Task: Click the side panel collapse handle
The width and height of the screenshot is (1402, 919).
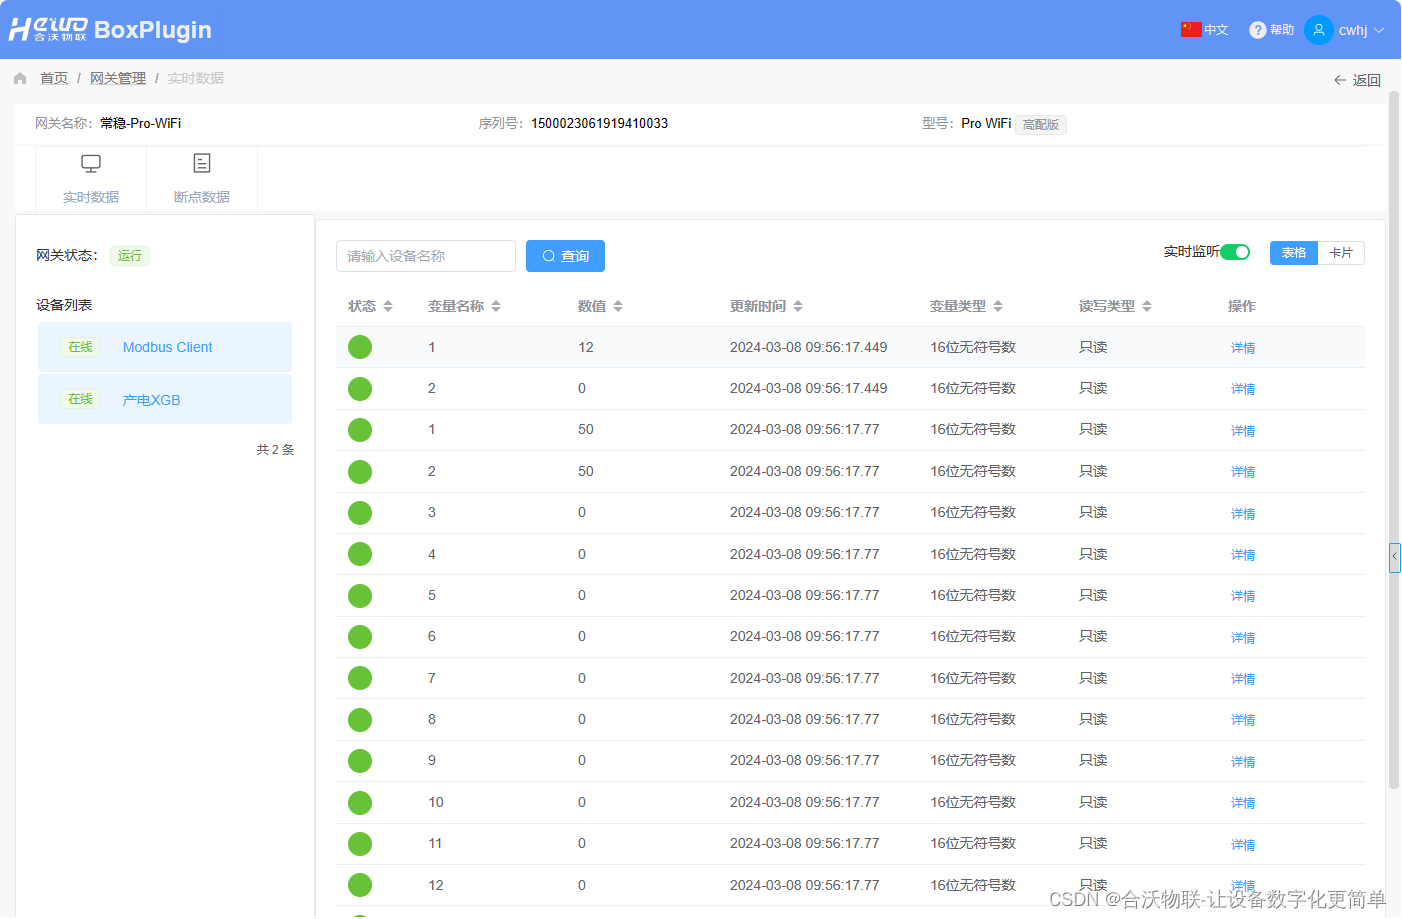Action: [x=1394, y=557]
